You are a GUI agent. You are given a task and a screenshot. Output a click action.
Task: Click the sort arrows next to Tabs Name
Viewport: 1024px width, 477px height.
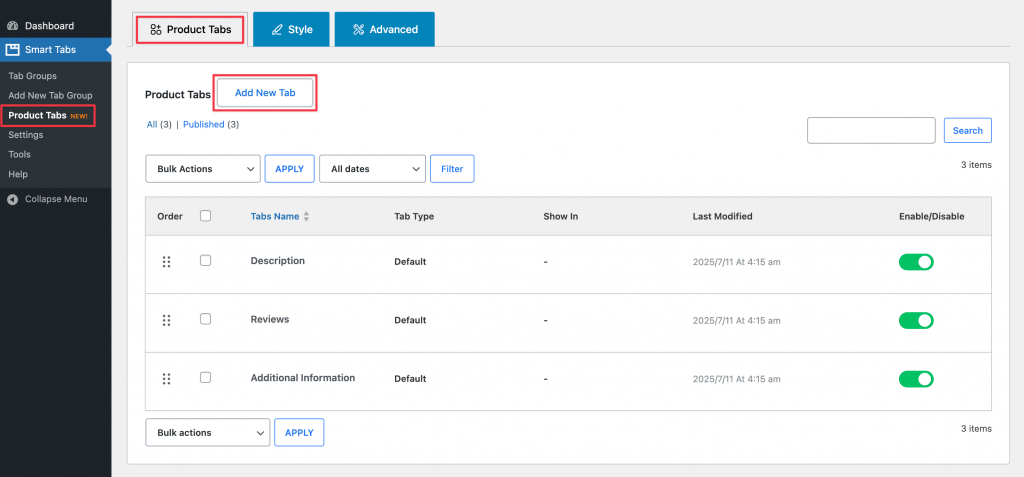pos(306,216)
